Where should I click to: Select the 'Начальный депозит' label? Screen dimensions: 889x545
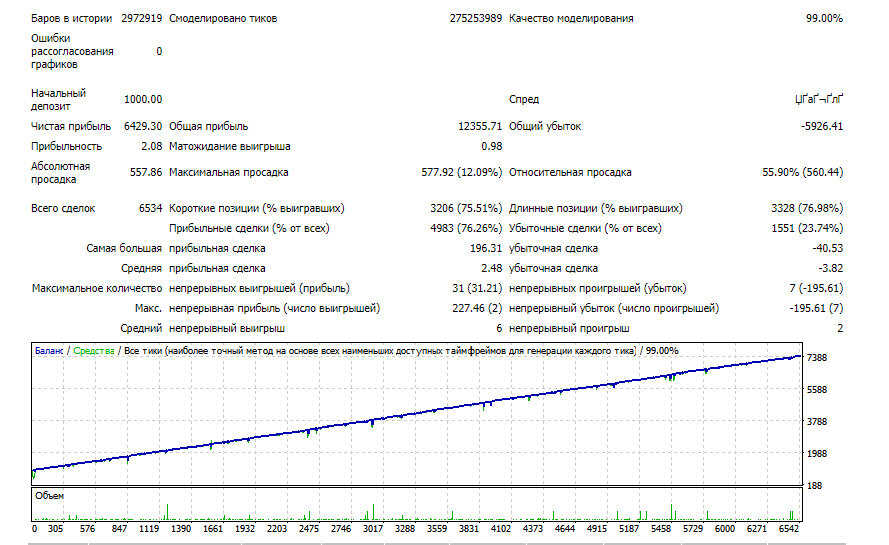click(x=58, y=99)
